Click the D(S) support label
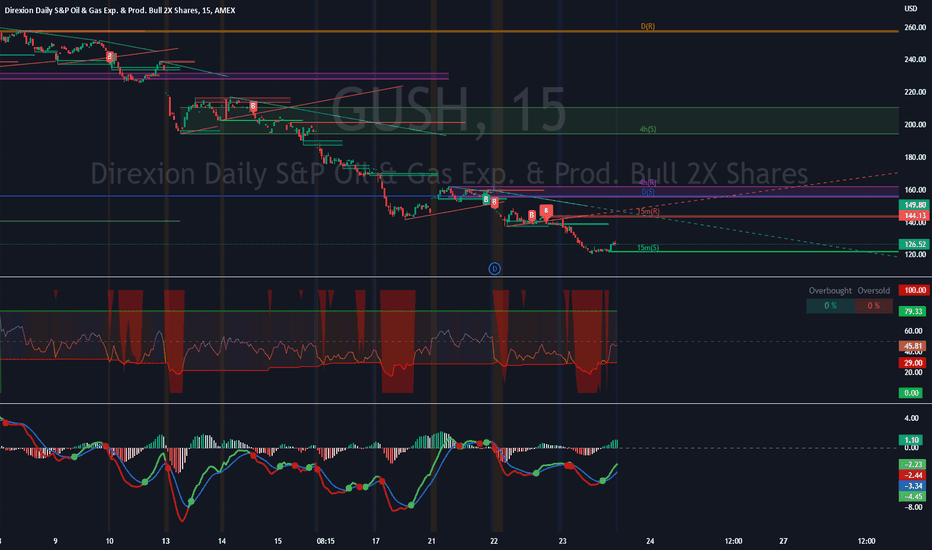 coord(648,191)
